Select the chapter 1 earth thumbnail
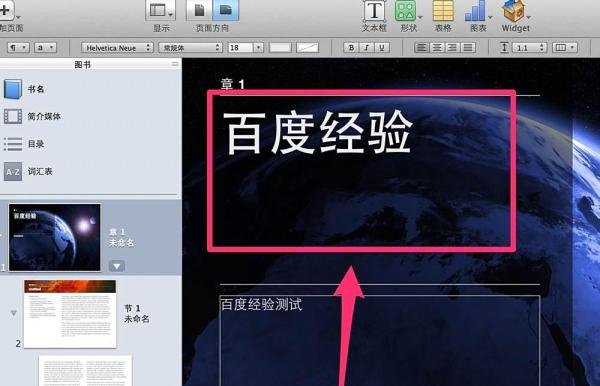This screenshot has height=386, width=600. pyautogui.click(x=55, y=237)
